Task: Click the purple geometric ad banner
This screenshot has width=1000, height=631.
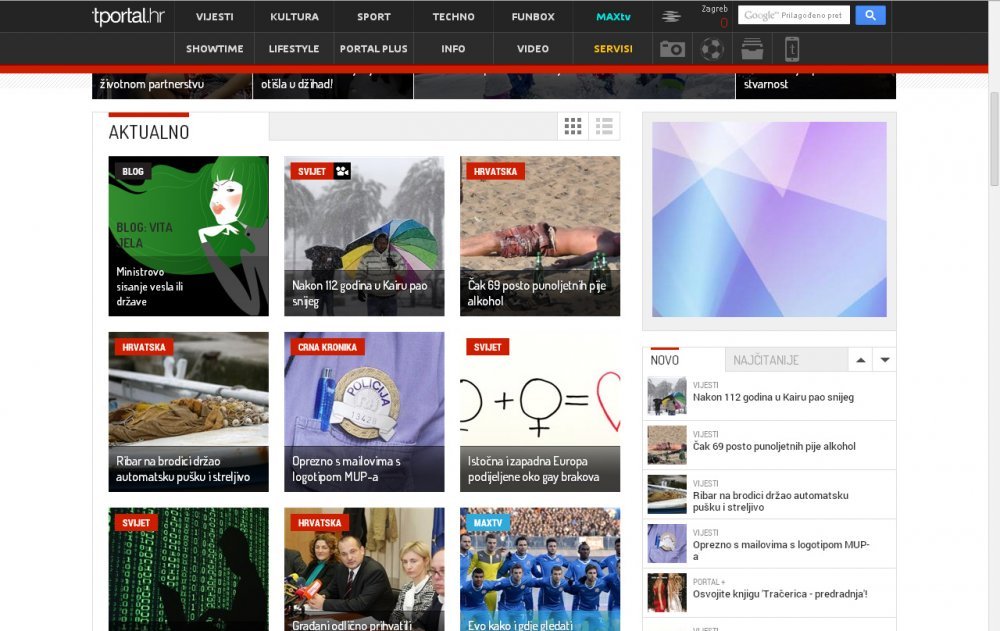Action: click(x=769, y=219)
